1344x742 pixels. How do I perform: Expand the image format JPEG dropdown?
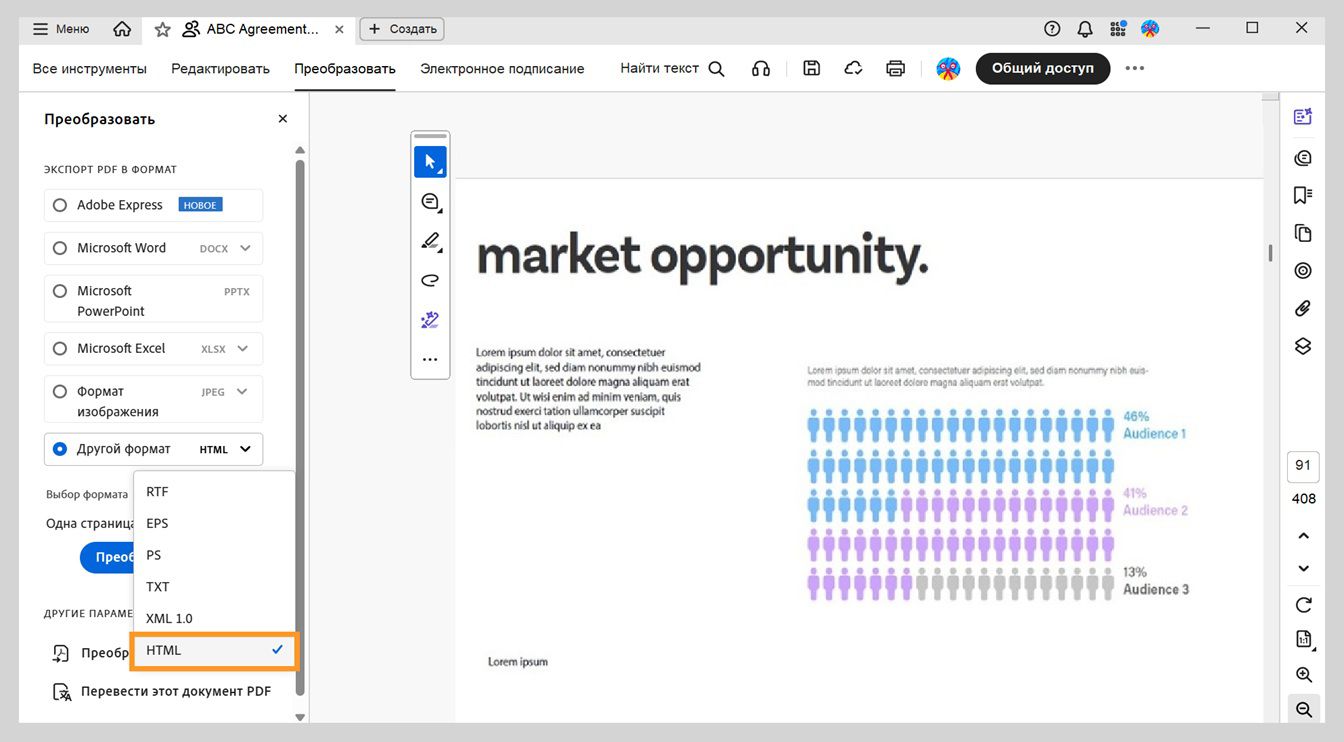(242, 392)
